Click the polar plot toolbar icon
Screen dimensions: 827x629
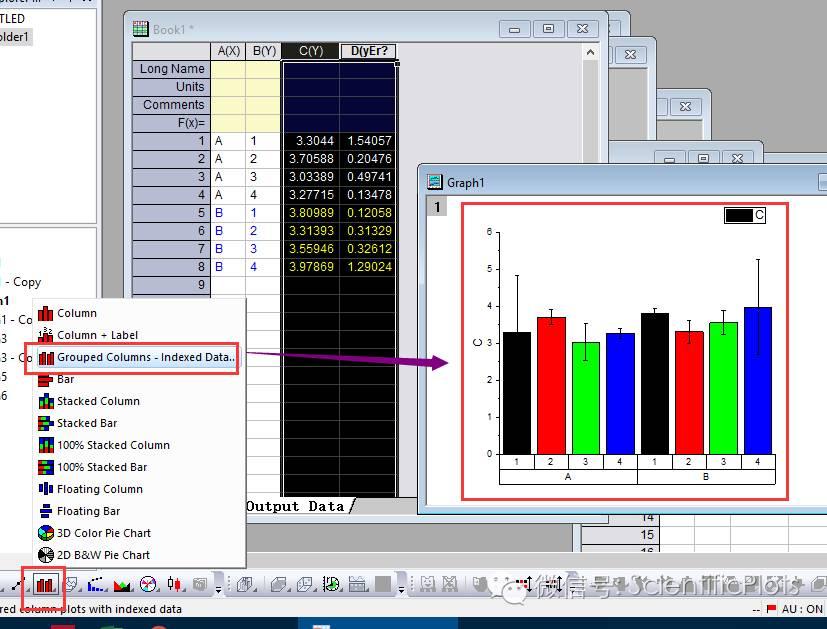tap(148, 585)
